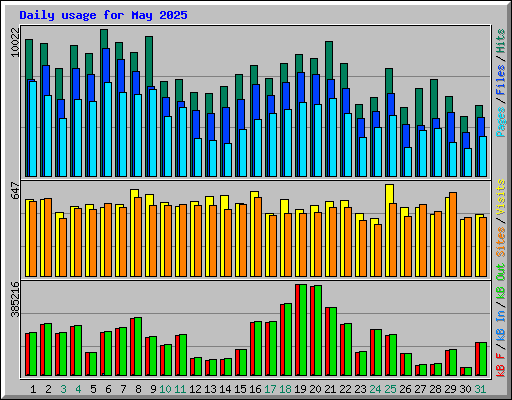Click the 'kB F' legend label
Screen dimensions: 512x400
(x=501, y=365)
